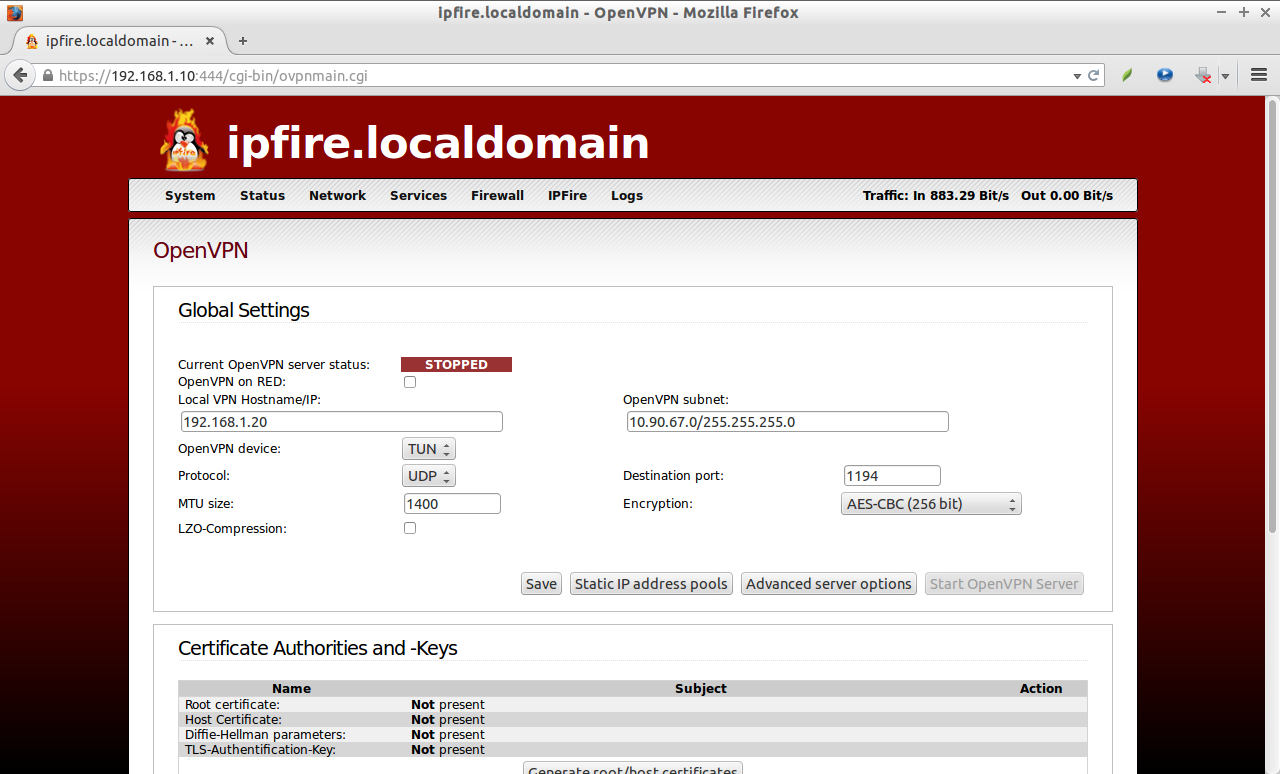Click Generate root/host certificates button
The height and width of the screenshot is (774, 1280).
[x=632, y=768]
